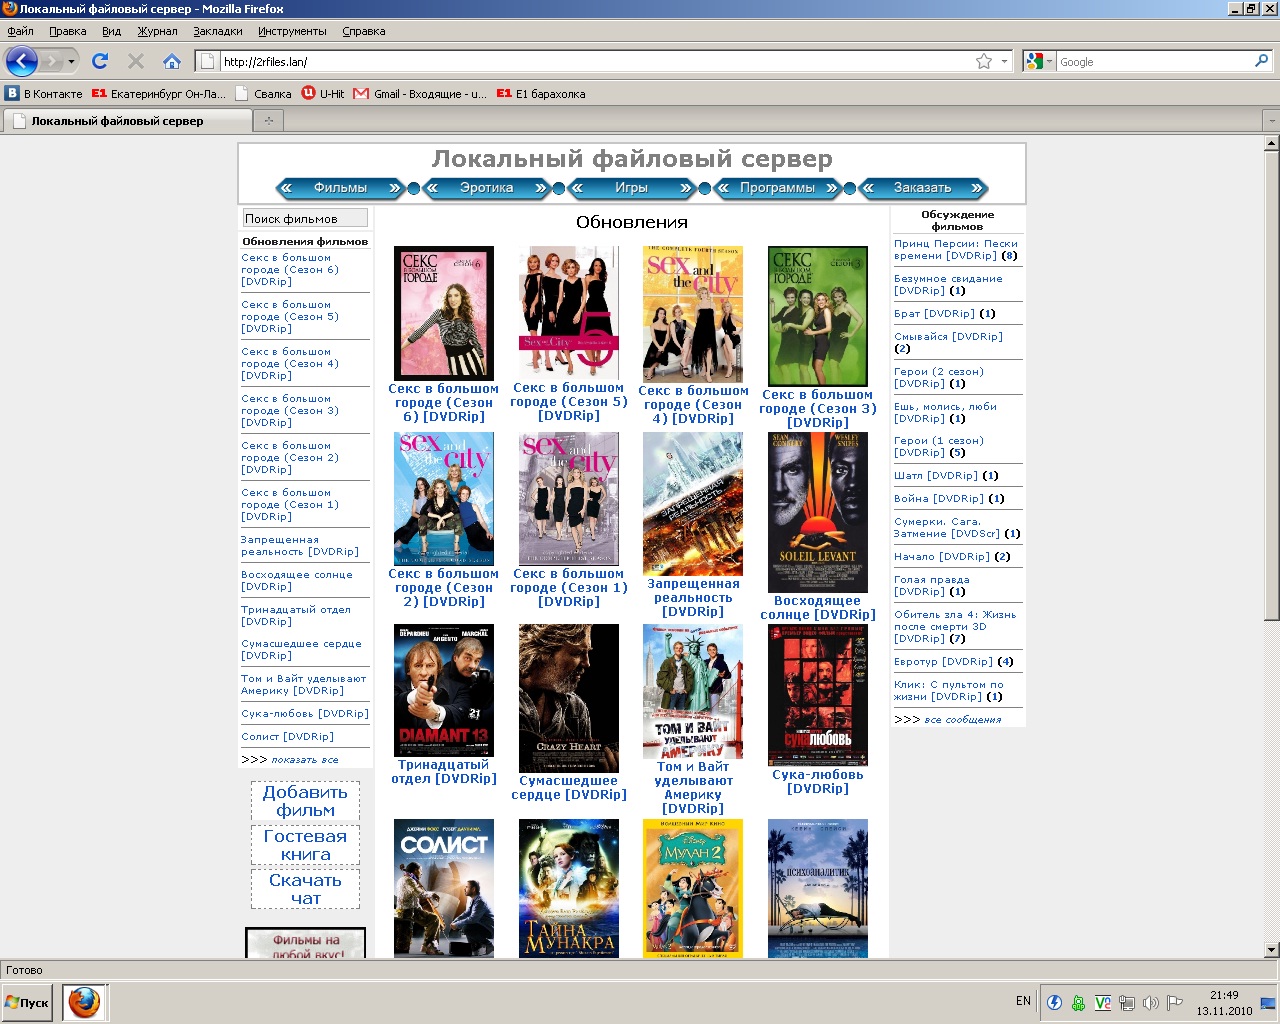Open the Брат [DVDRip] discussion link
This screenshot has width=1280, height=1024.
[934, 314]
